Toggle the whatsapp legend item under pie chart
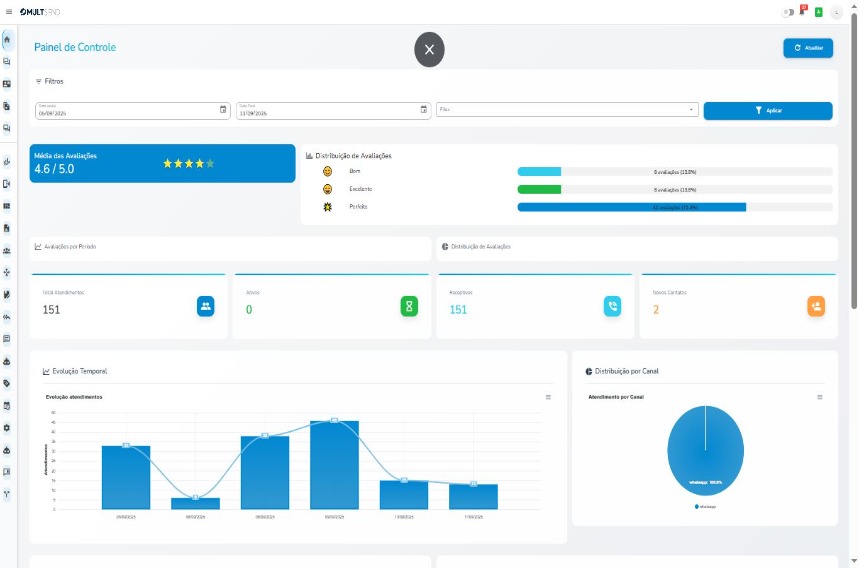The image size is (859, 568). (706, 507)
